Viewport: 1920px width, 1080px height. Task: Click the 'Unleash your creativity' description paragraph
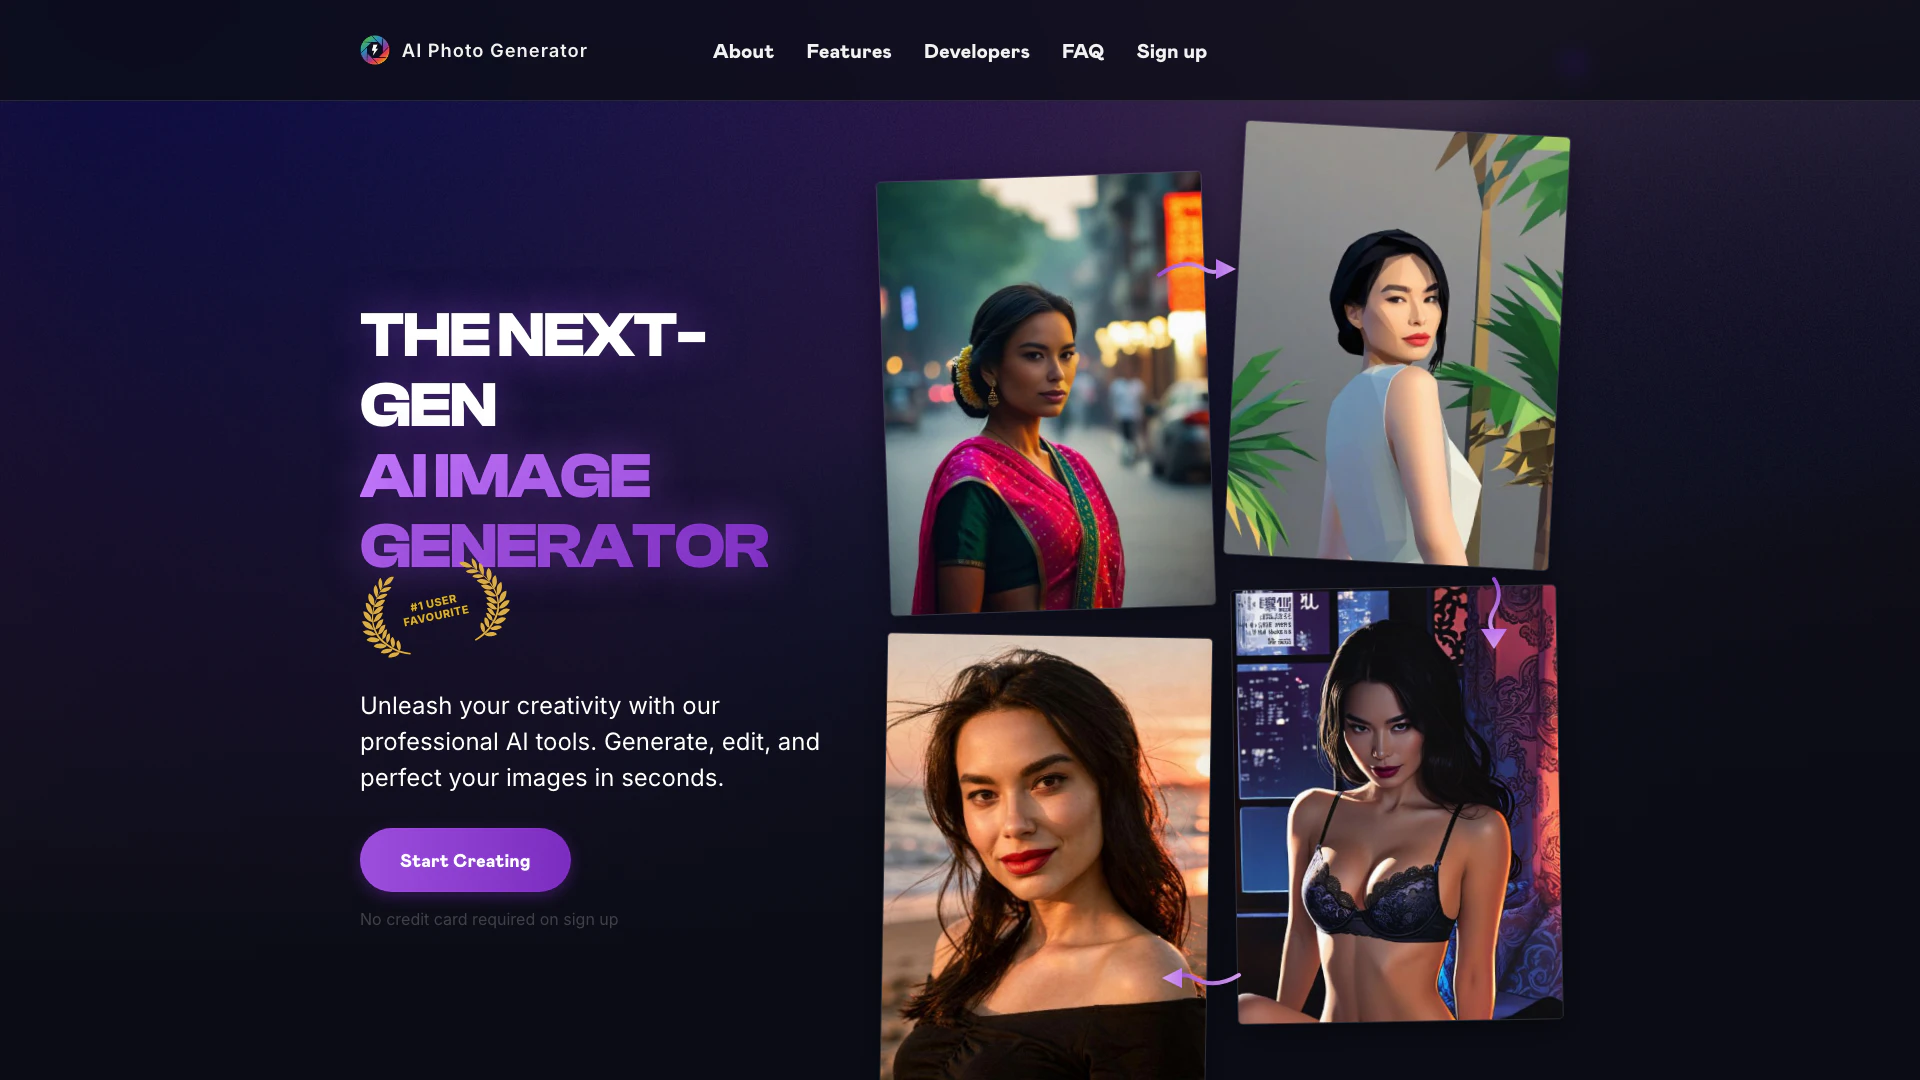[x=590, y=742]
